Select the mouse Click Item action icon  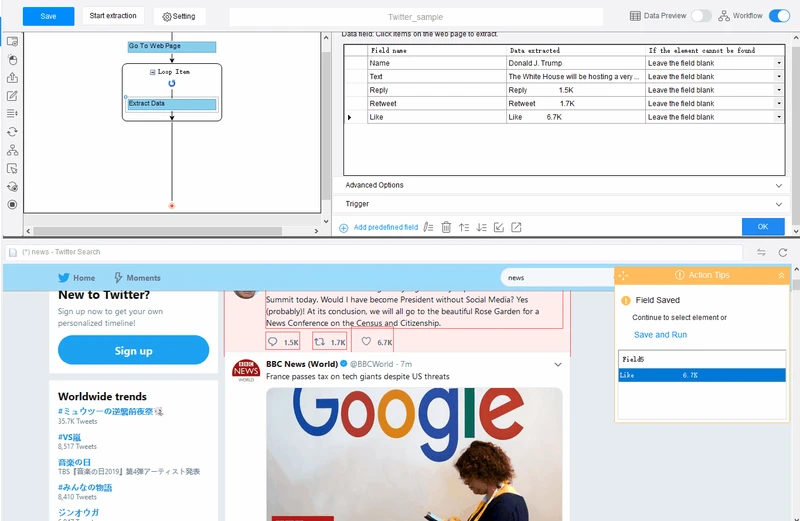12,60
